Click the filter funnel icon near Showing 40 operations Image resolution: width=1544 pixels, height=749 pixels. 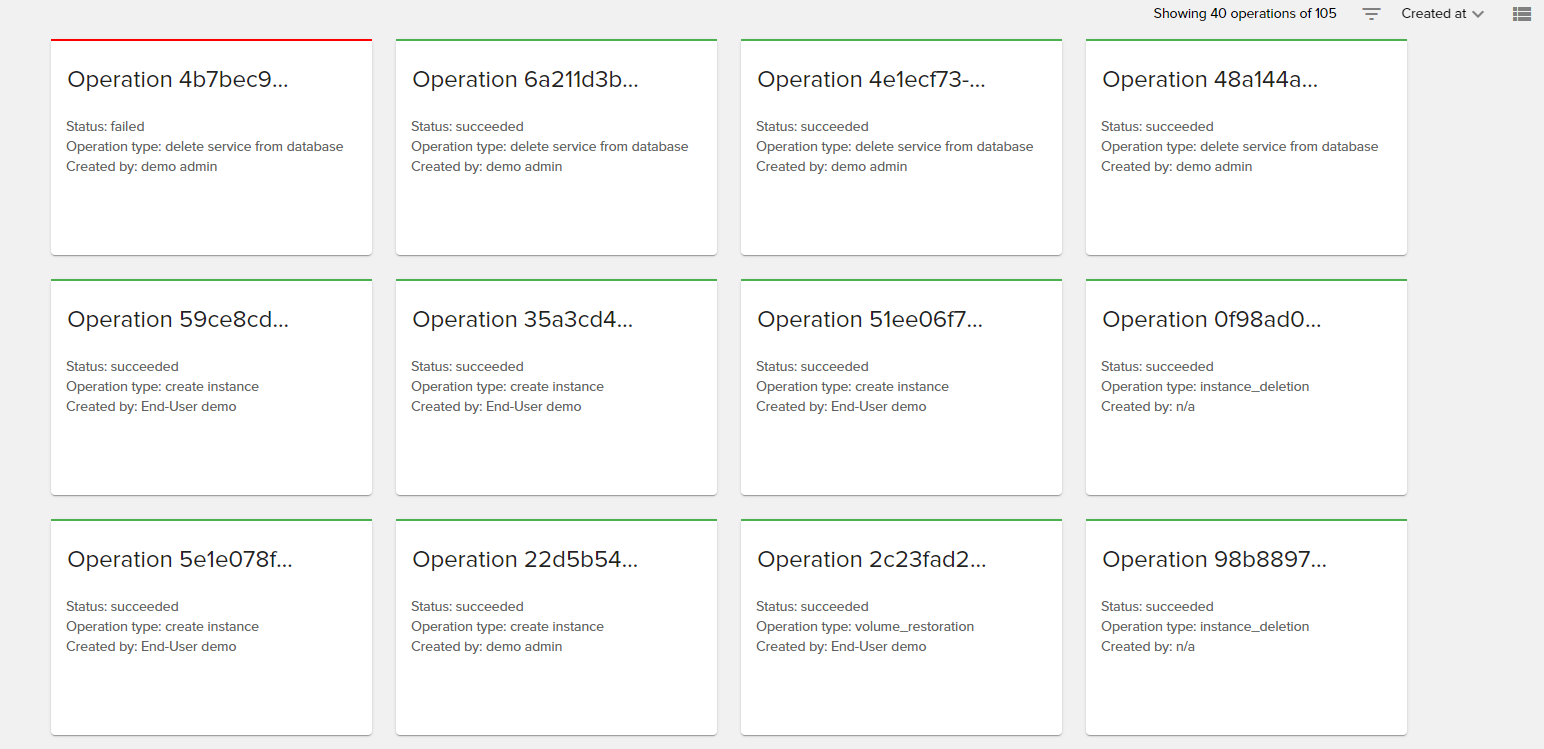click(x=1370, y=13)
